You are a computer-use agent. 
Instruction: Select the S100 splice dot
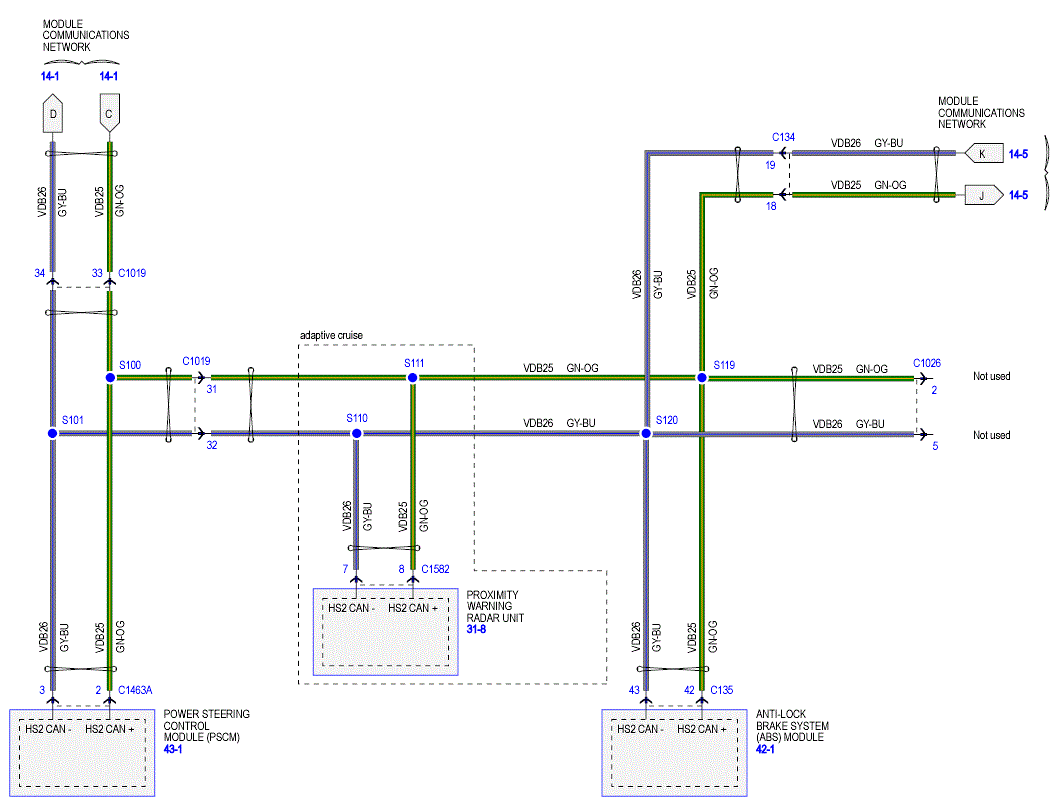coord(109,378)
